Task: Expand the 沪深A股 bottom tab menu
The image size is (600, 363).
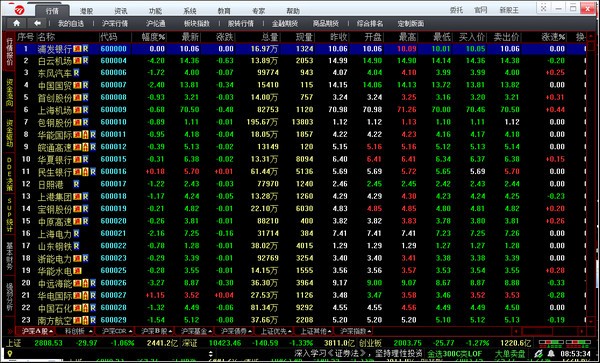Action: click(51, 331)
